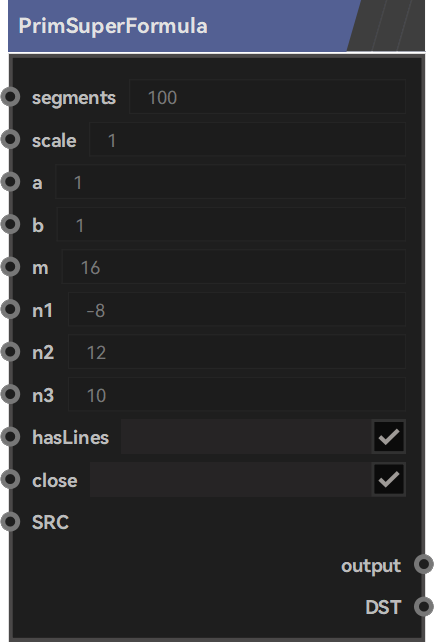Screen dimensions: 434x642
Task: Click the segments field showing 100
Action: tap(267, 97)
